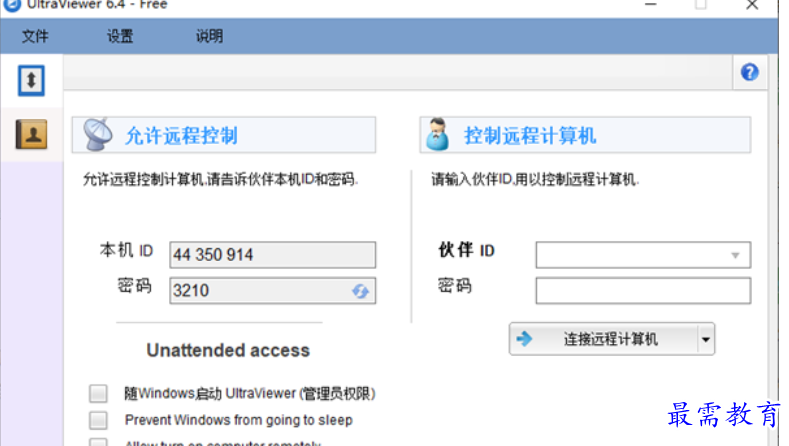Expand the 伙伴 ID dropdown arrow
This screenshot has height=446, width=789.
click(735, 255)
